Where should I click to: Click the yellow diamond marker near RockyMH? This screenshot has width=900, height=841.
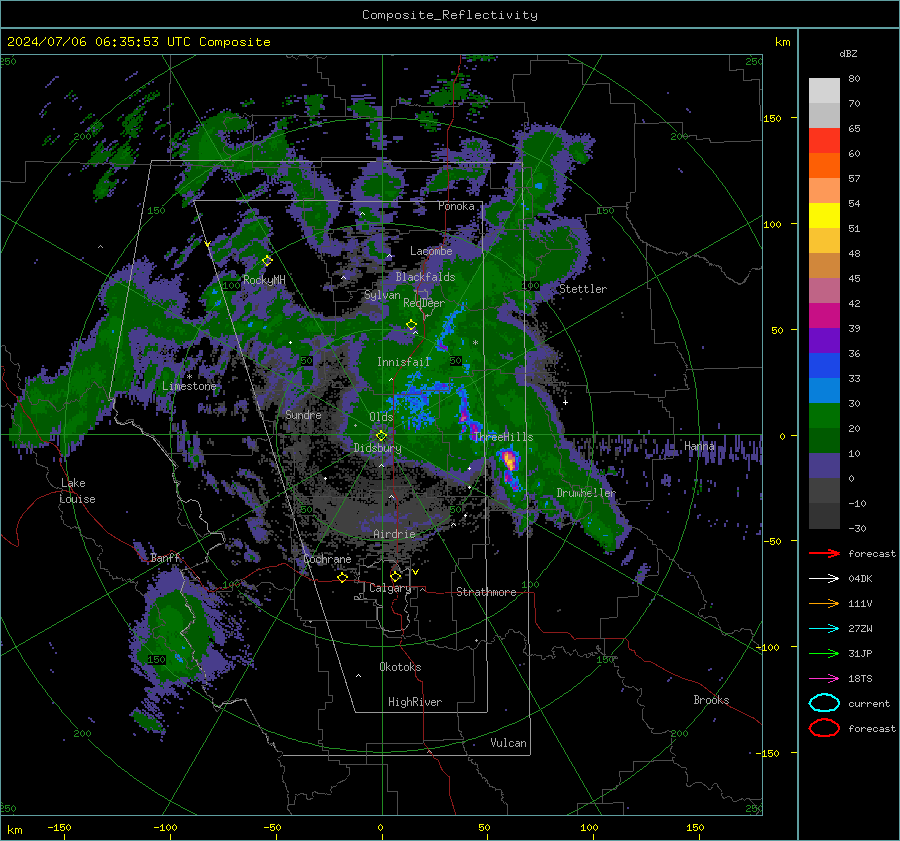tap(267, 261)
